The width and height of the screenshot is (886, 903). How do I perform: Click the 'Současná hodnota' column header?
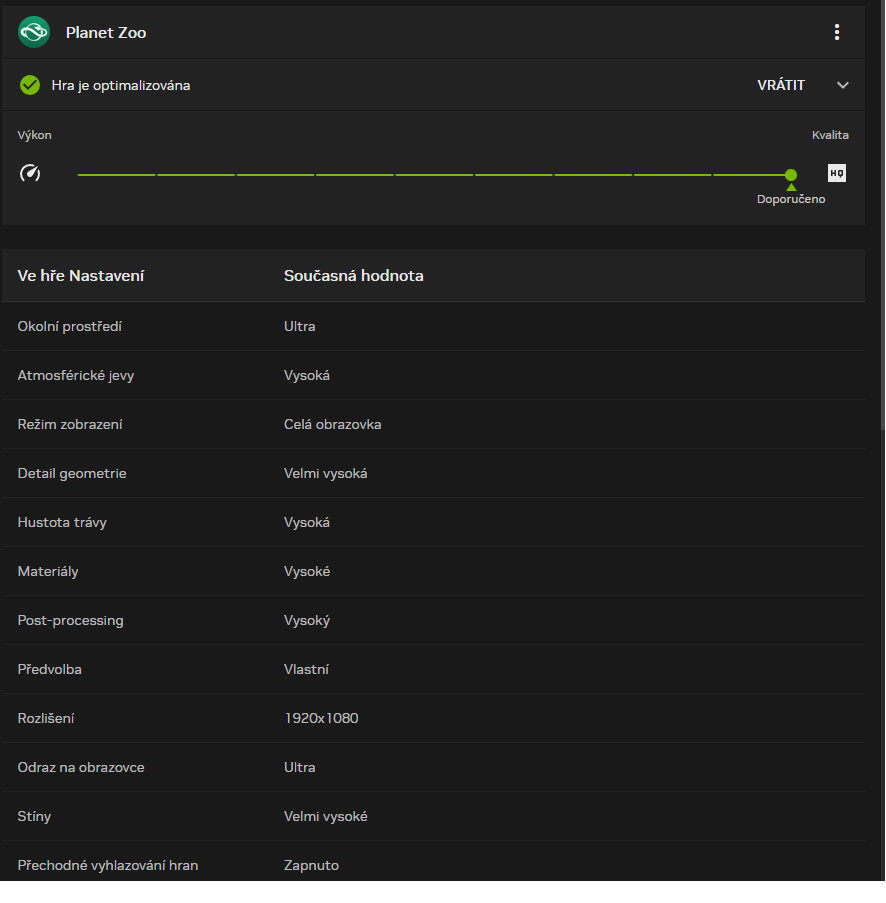pos(354,276)
